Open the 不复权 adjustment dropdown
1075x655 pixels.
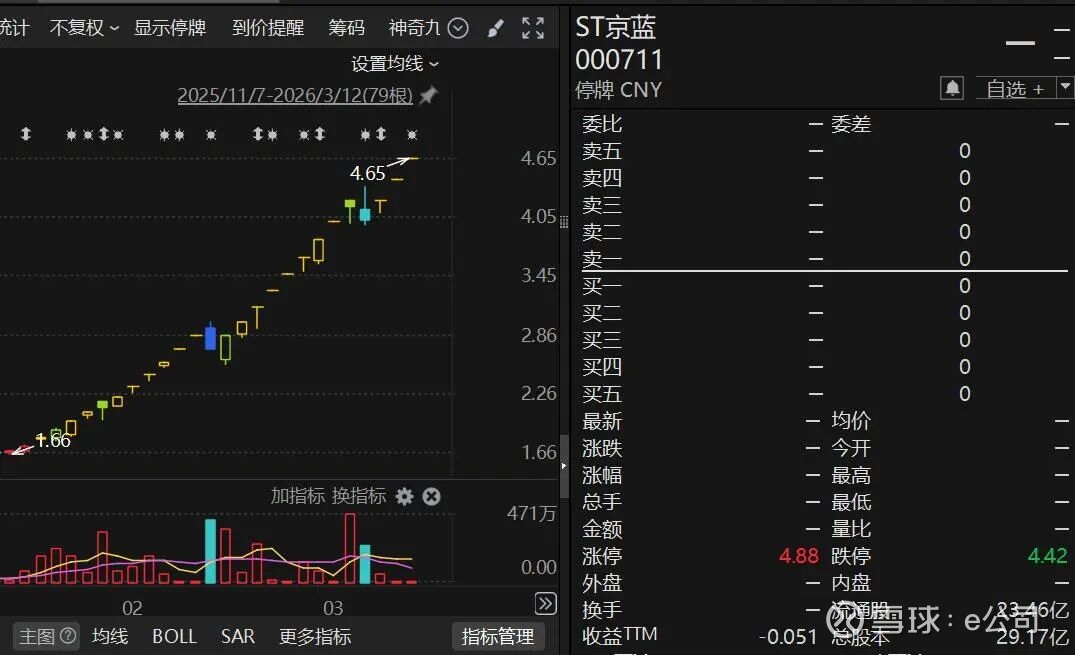coord(84,27)
